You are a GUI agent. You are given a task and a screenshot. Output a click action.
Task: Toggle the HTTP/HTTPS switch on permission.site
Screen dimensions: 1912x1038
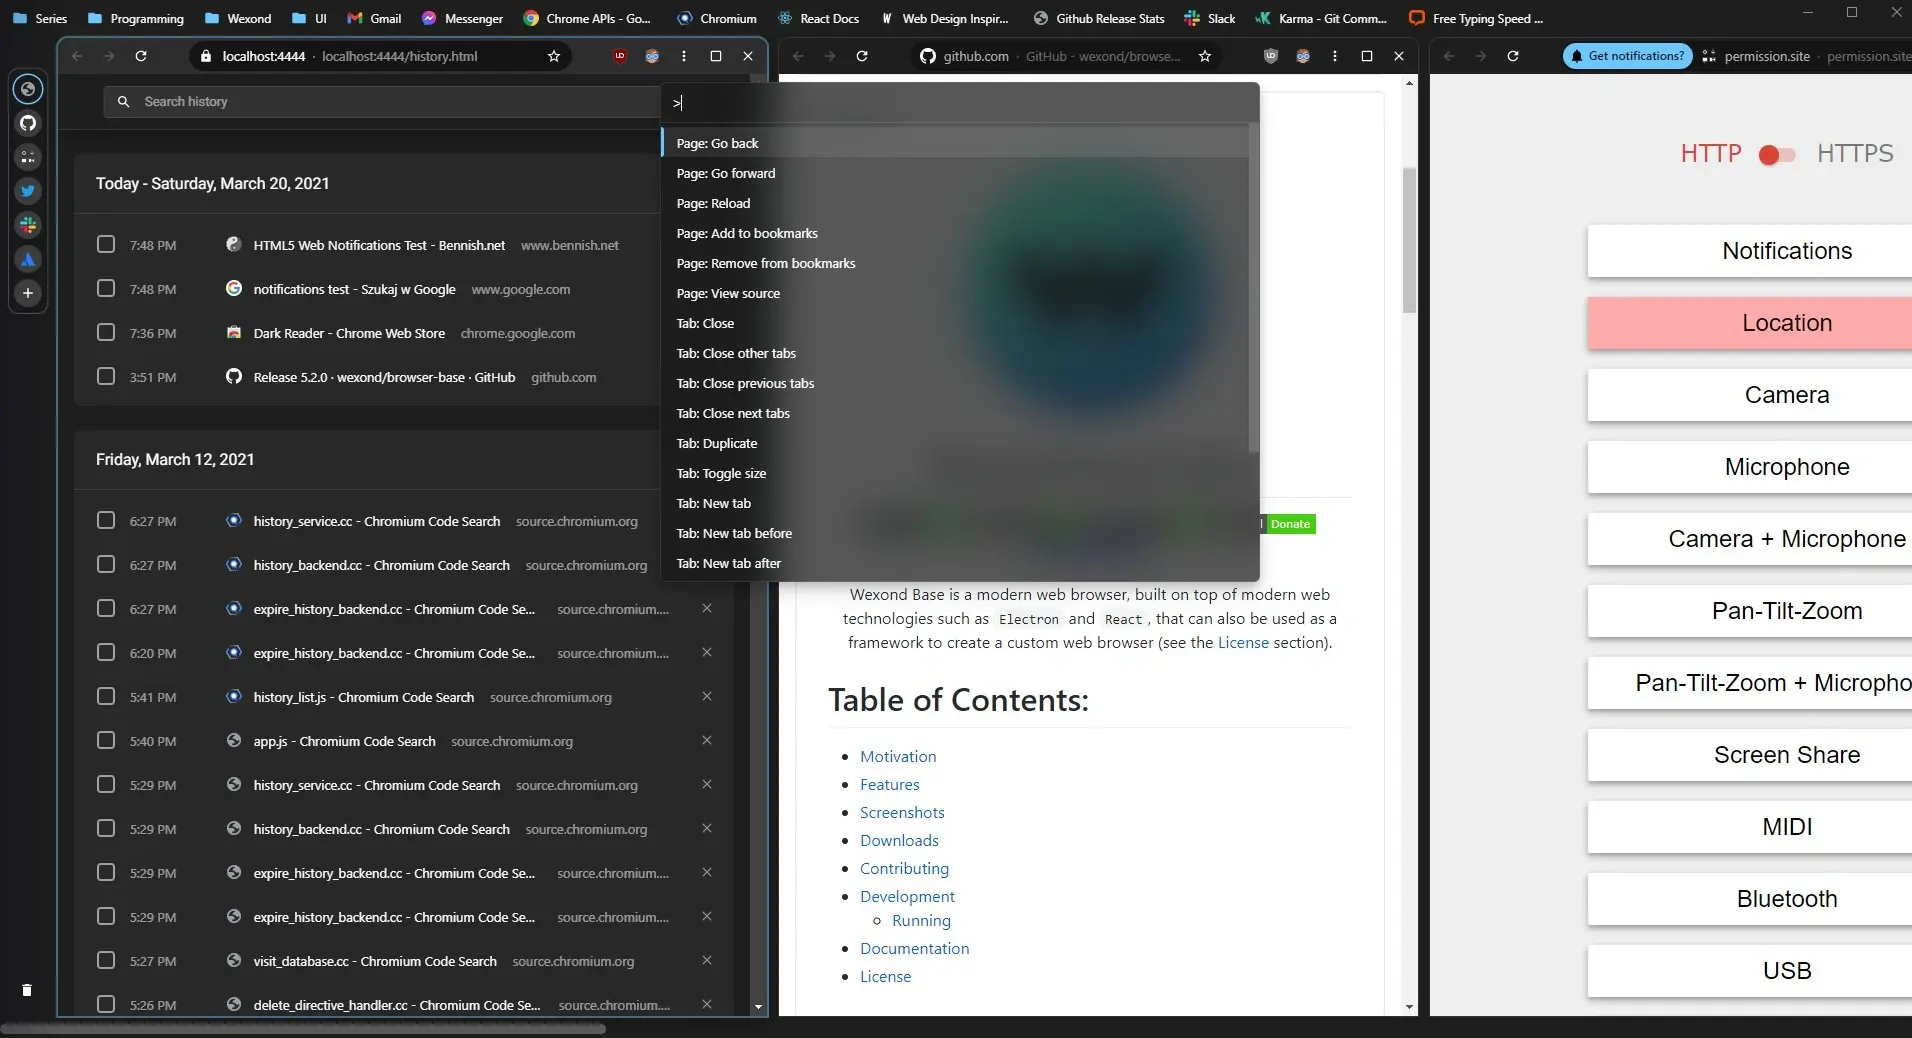click(1777, 154)
